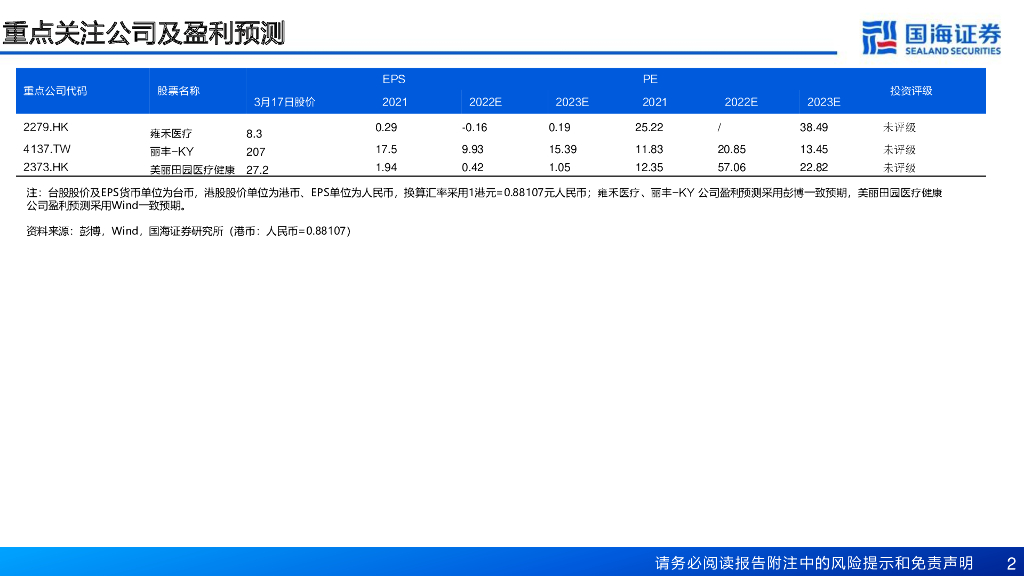
Task: Click the 股票名称 column header
Action: [178, 91]
